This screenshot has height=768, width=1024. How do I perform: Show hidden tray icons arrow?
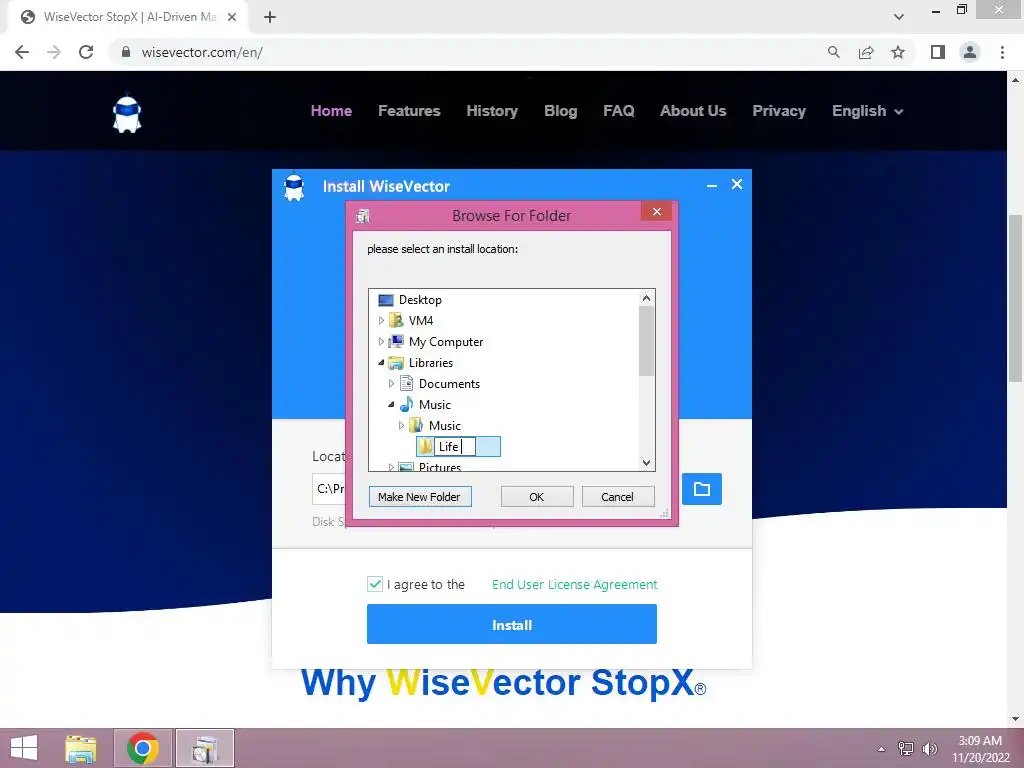point(882,749)
